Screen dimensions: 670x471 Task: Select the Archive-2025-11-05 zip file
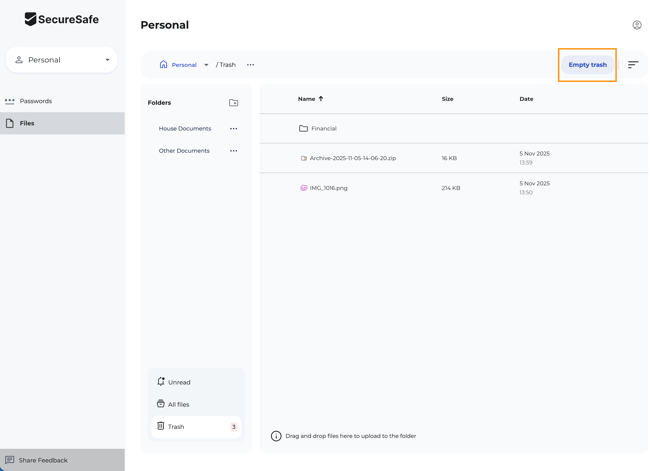[352, 158]
